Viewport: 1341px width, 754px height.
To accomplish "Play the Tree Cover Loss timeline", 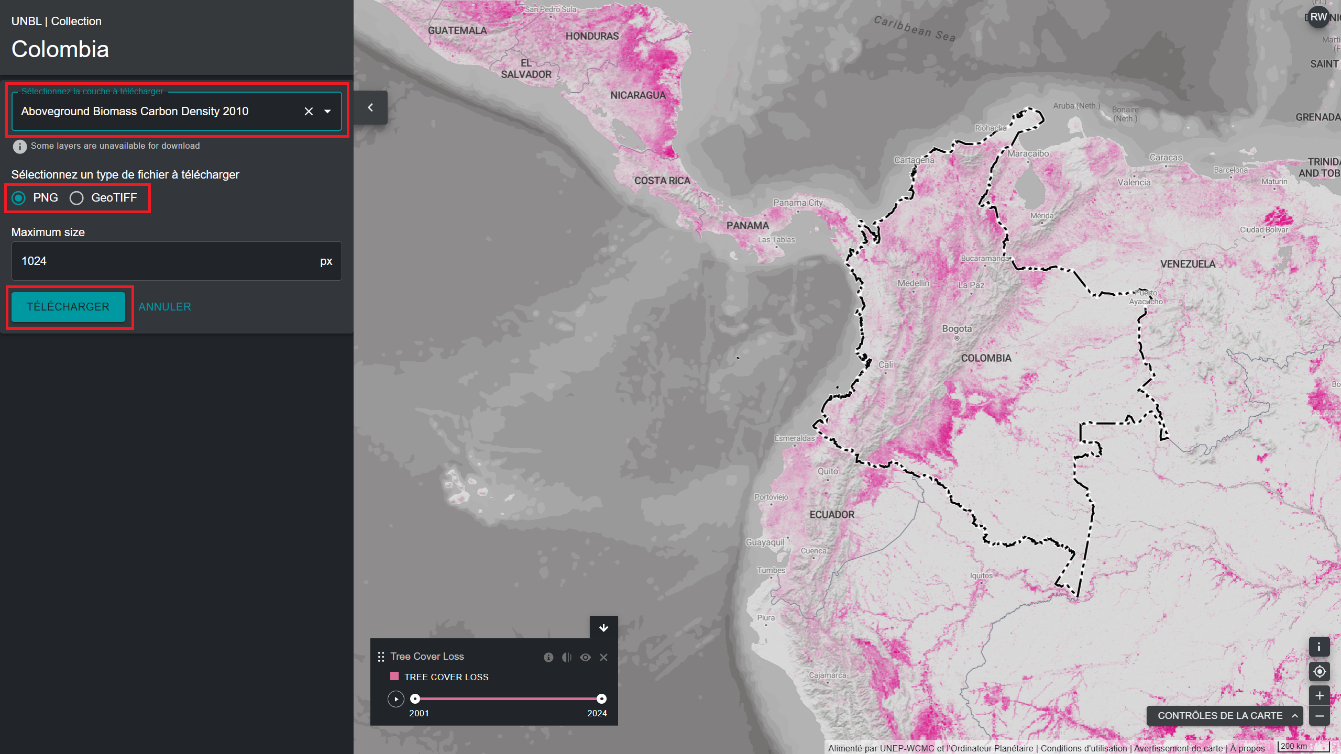I will (x=396, y=699).
